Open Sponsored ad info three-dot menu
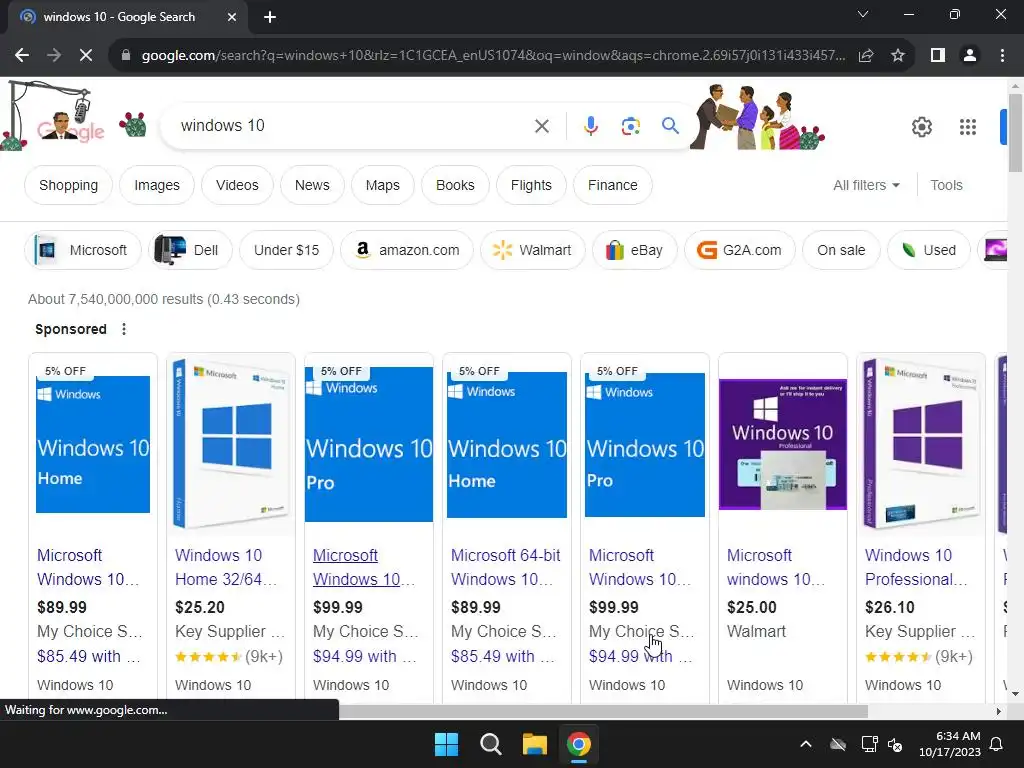1024x768 pixels. coord(124,329)
